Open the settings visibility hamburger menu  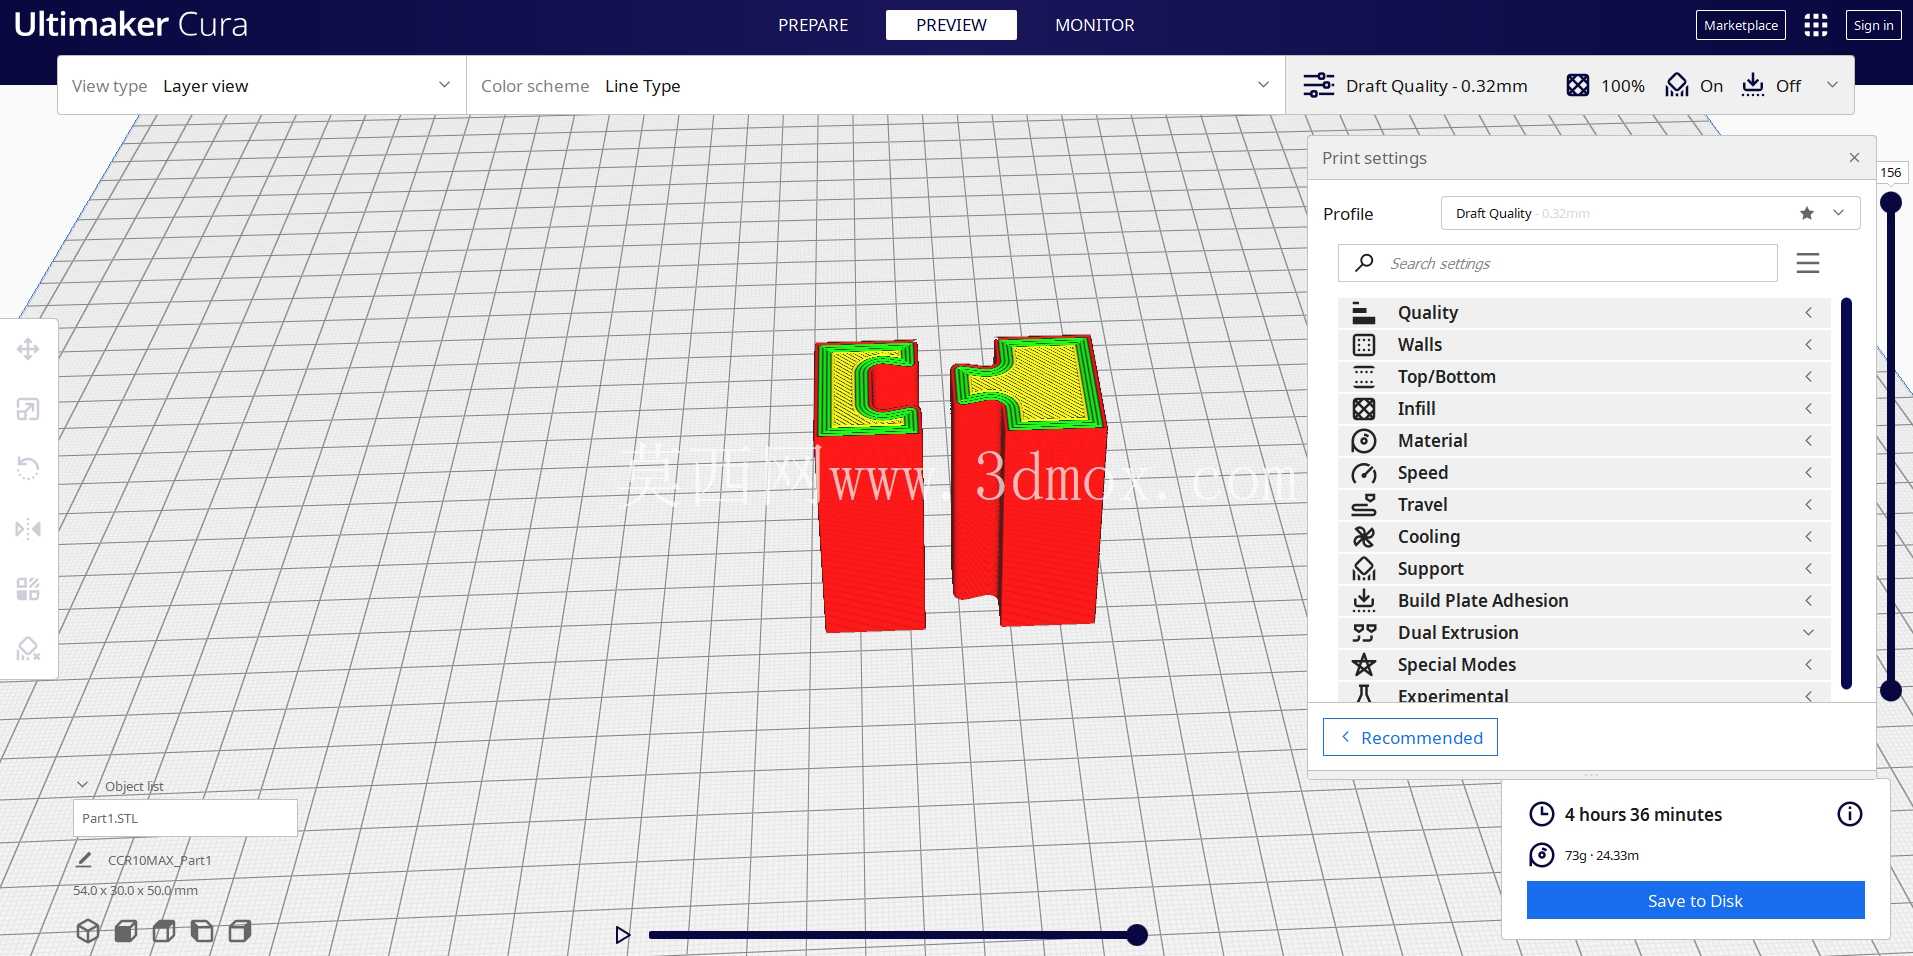point(1808,263)
